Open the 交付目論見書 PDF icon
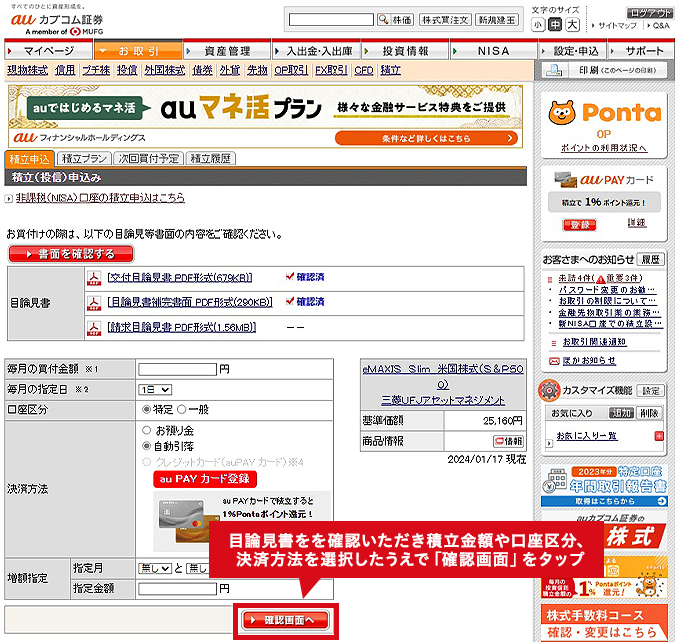The width and height of the screenshot is (680, 642). point(94,278)
